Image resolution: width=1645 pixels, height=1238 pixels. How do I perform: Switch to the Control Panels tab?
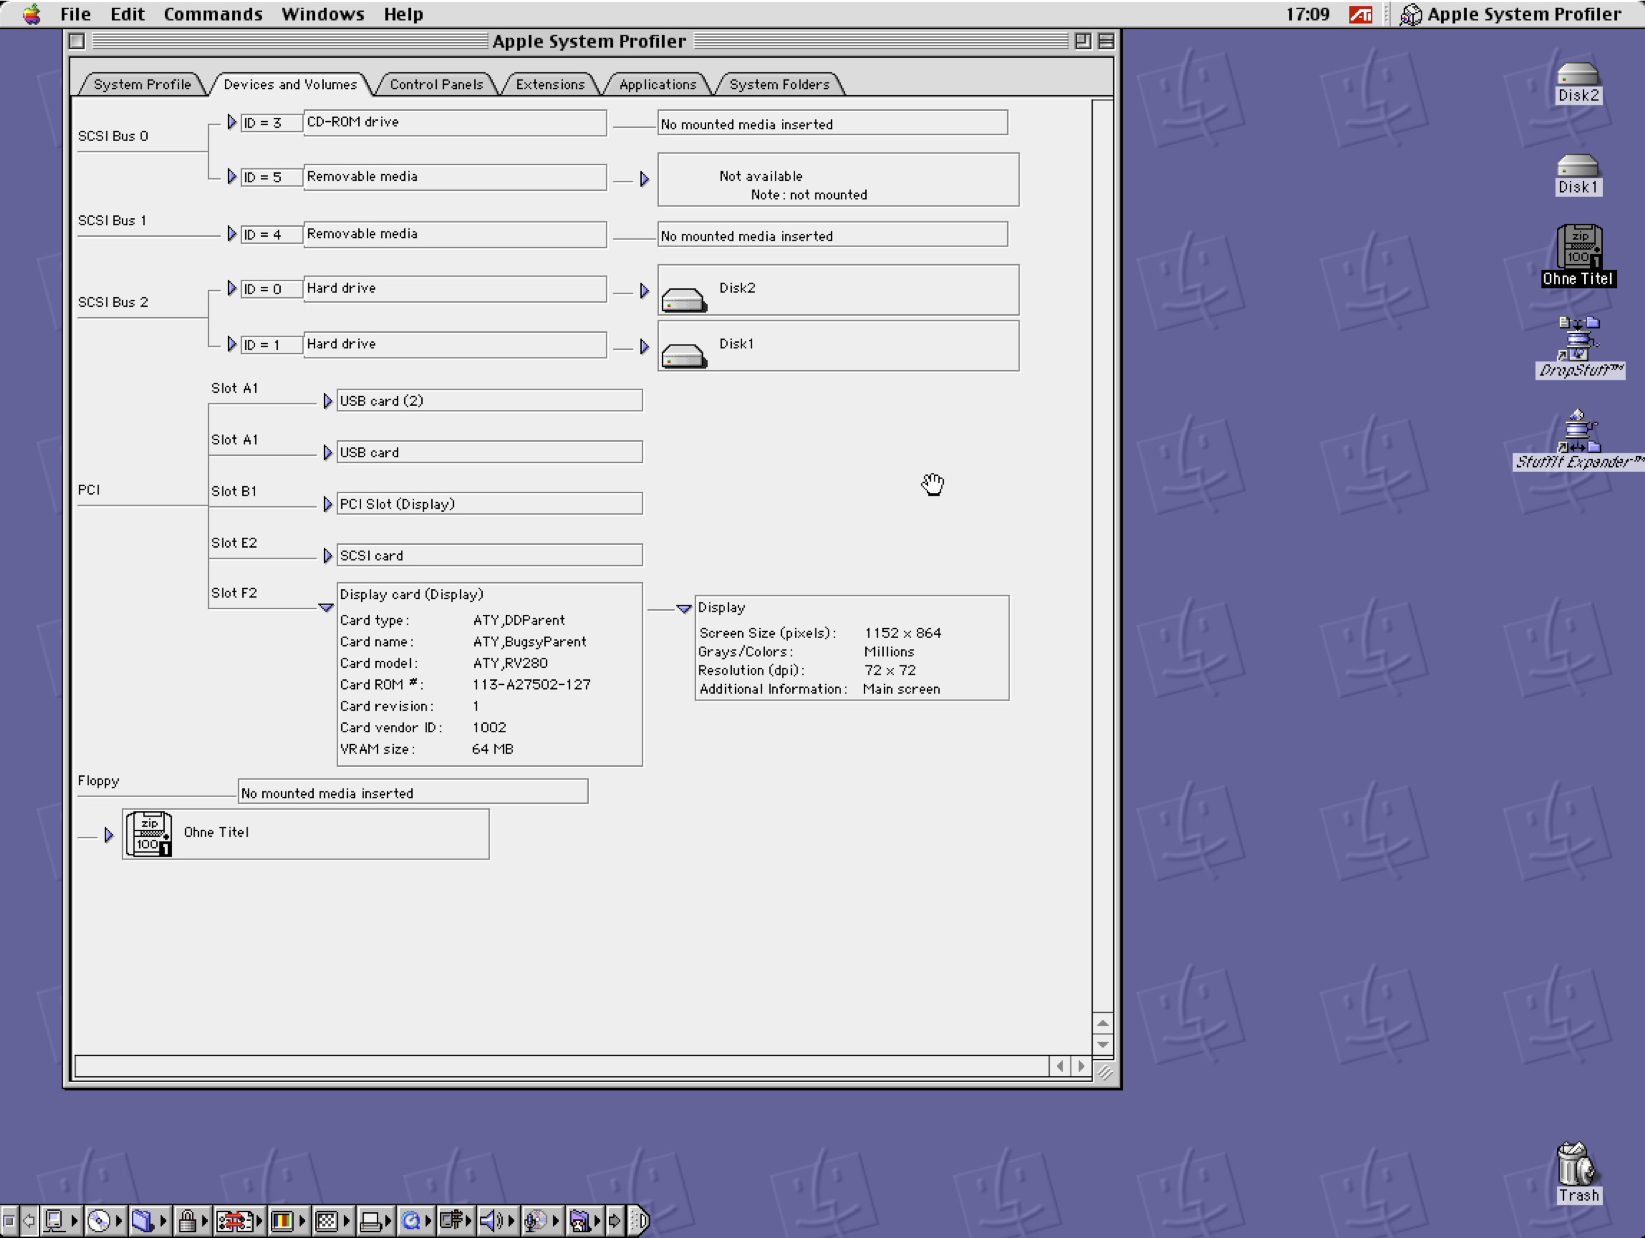pos(436,85)
